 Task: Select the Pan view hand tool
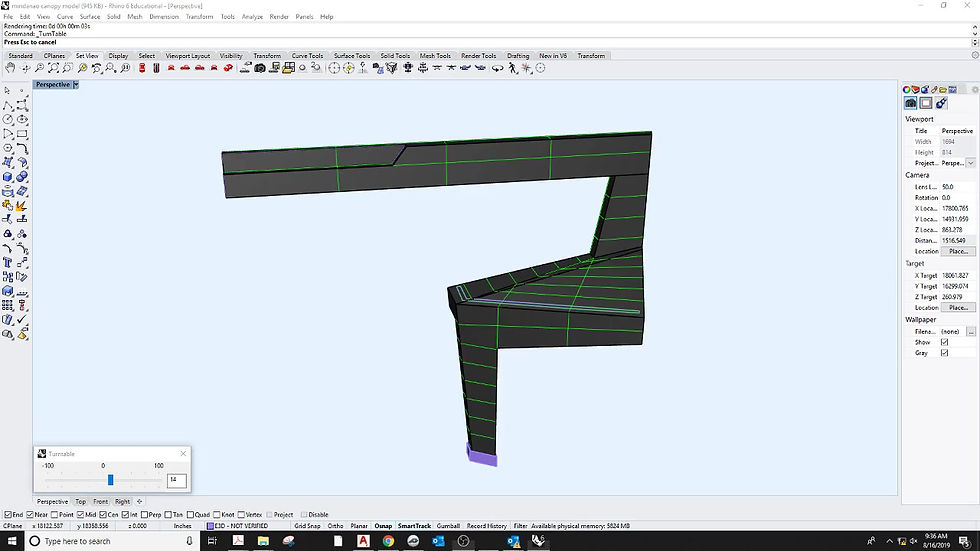tap(10, 68)
